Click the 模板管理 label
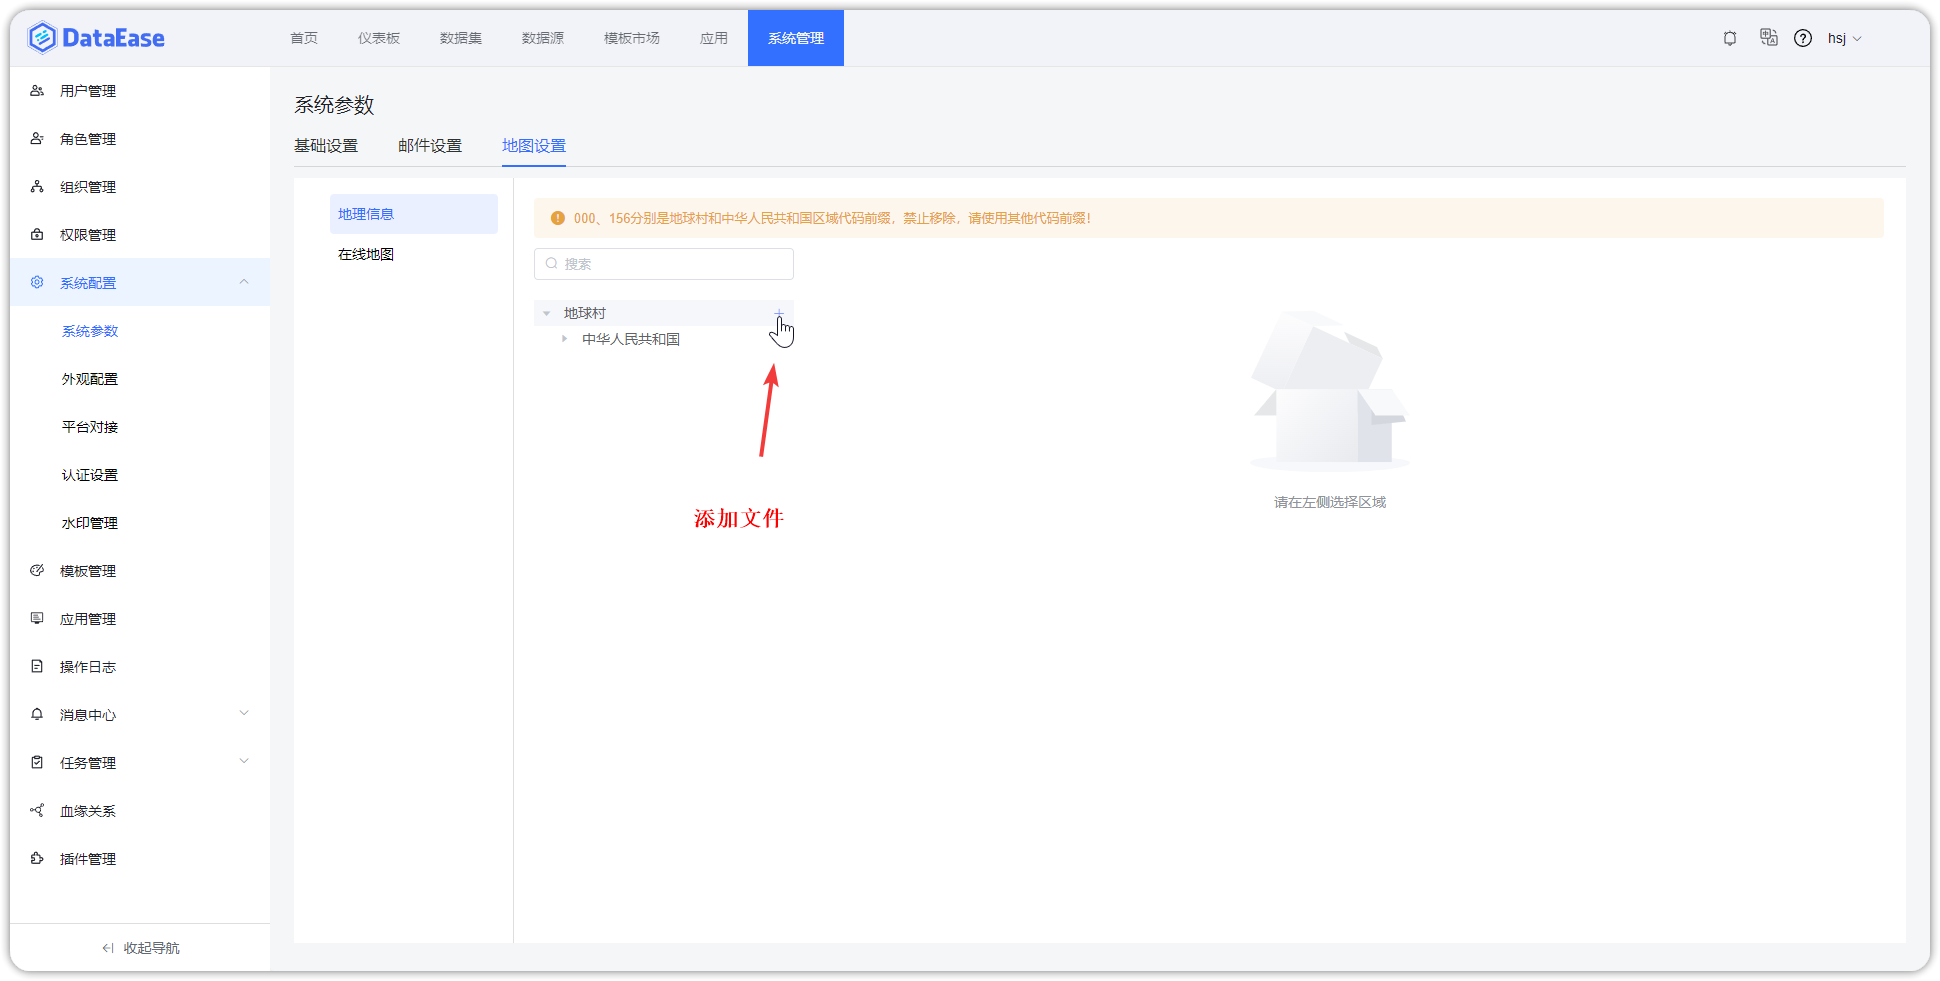 (x=88, y=571)
